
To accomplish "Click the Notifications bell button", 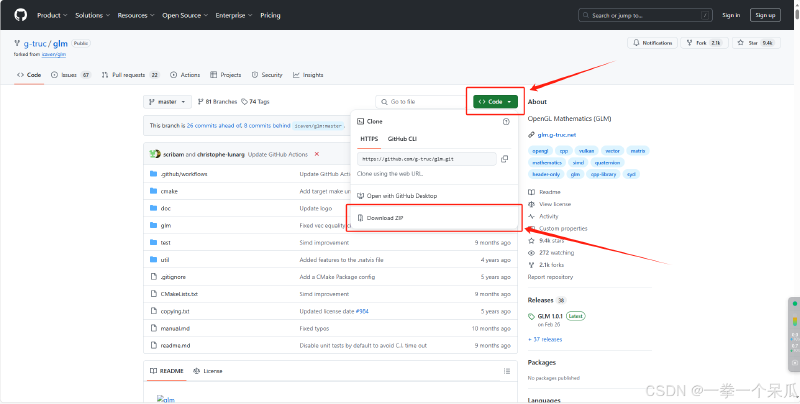I will point(653,43).
